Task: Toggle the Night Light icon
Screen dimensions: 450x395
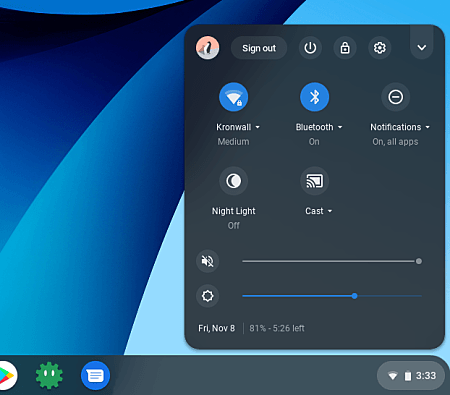Action: pyautogui.click(x=233, y=181)
